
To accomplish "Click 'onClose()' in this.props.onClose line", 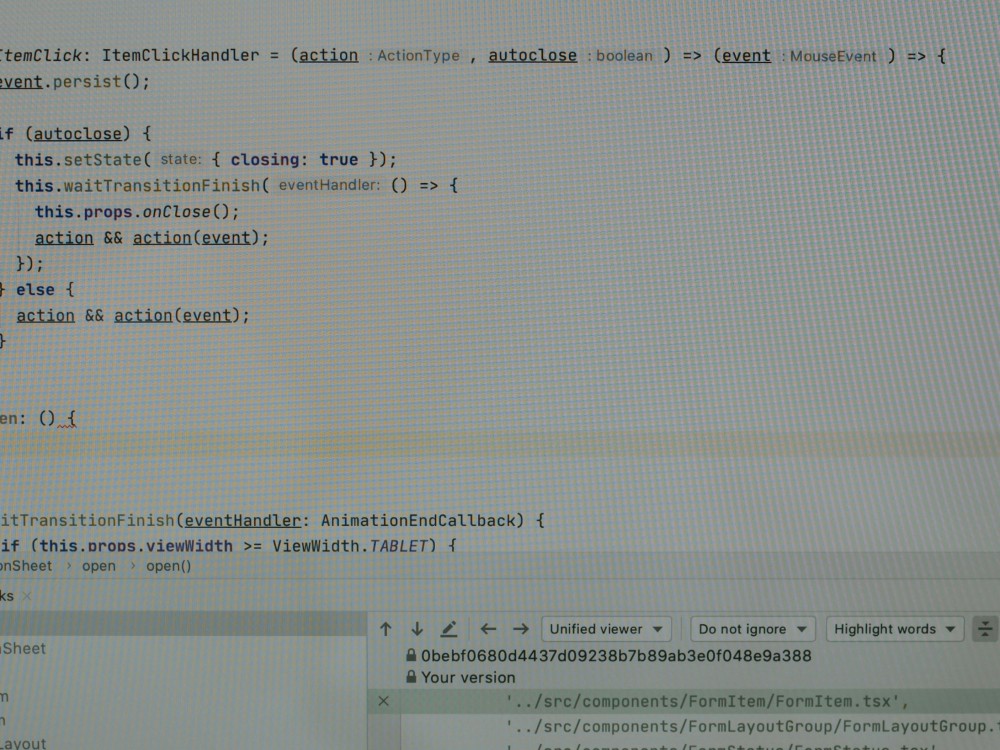I will click(x=185, y=212).
